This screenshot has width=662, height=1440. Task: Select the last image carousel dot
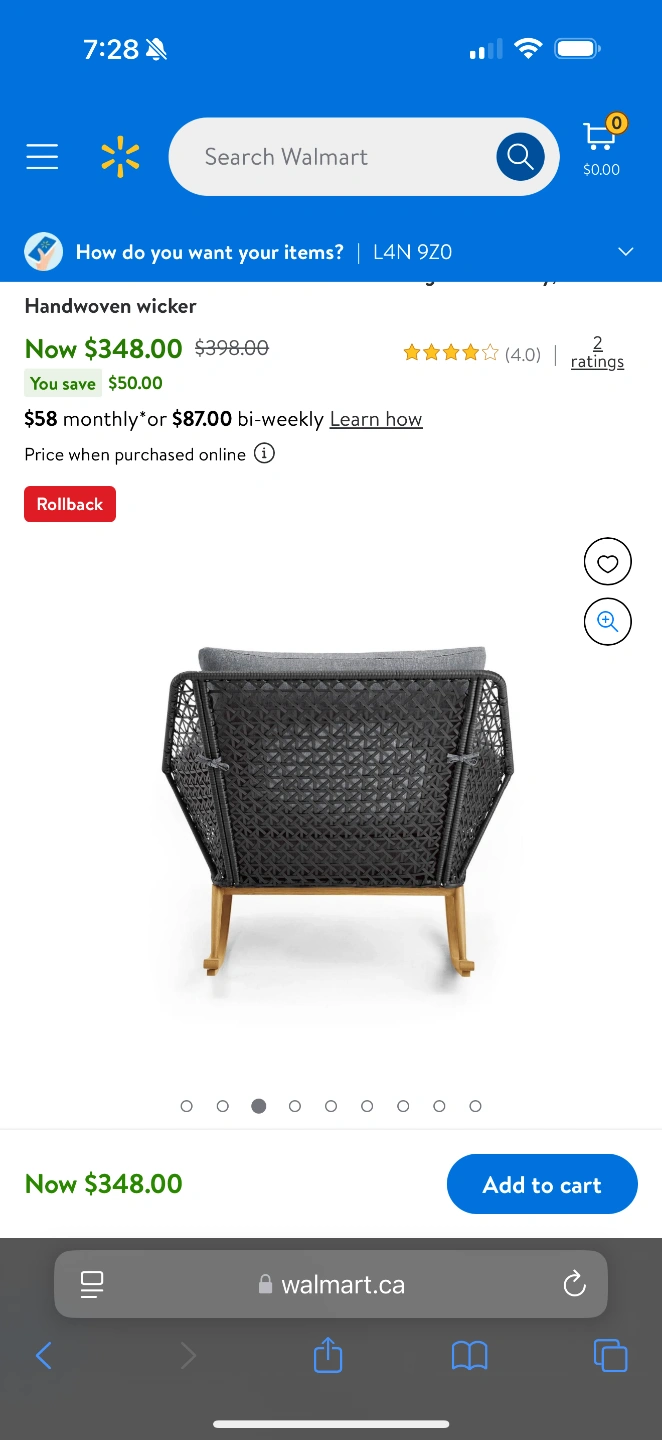point(476,1106)
